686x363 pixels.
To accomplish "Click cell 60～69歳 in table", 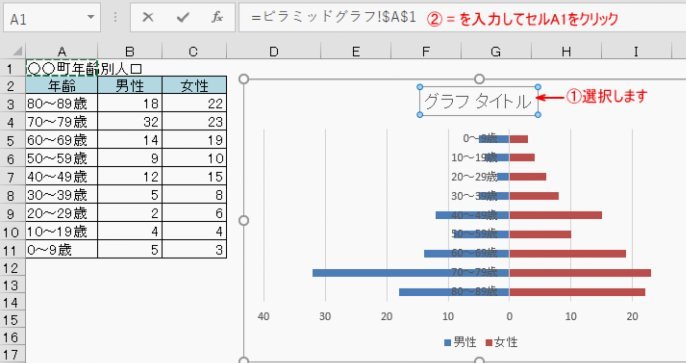I will (x=62, y=140).
